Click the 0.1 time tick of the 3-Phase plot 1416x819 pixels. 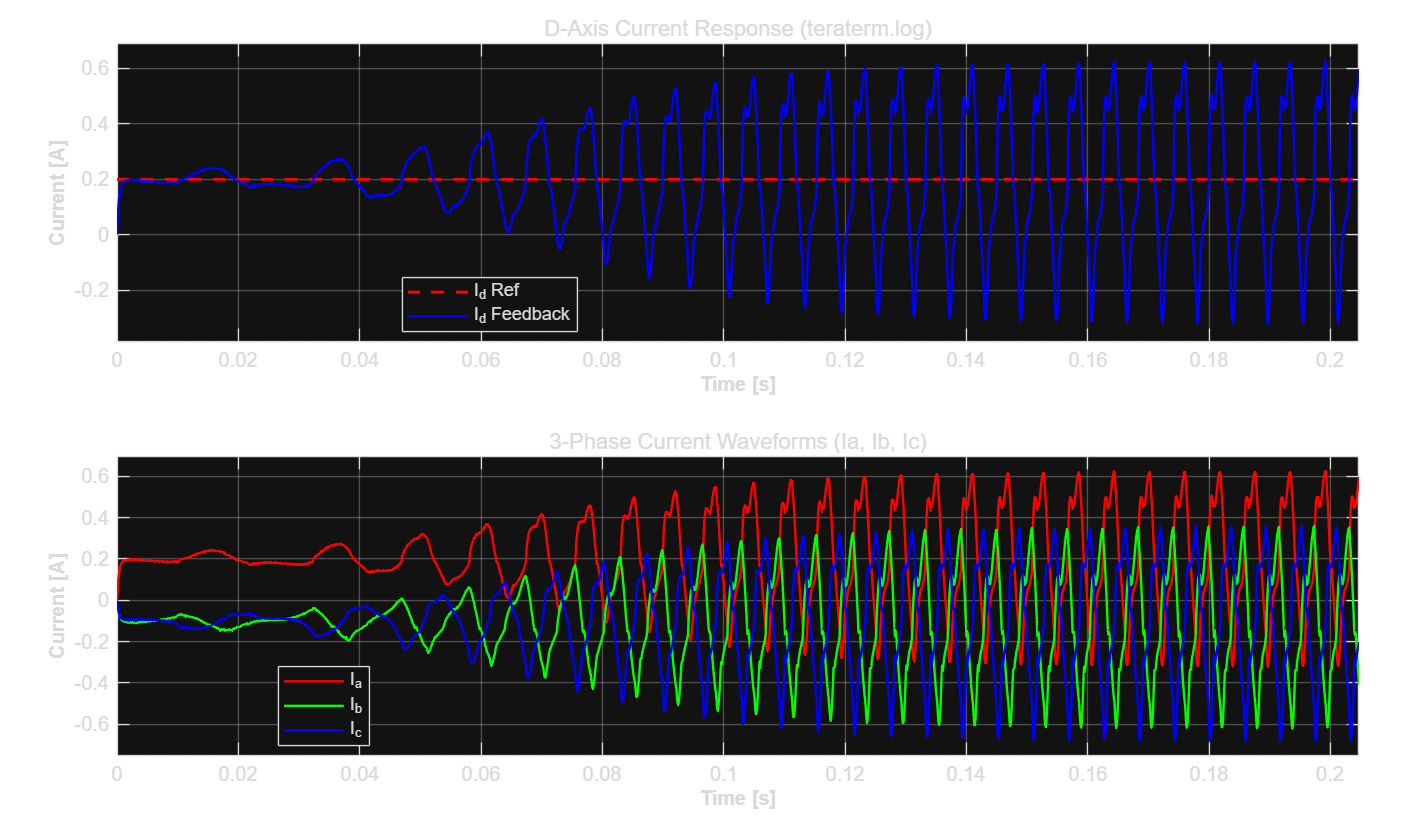coord(724,774)
